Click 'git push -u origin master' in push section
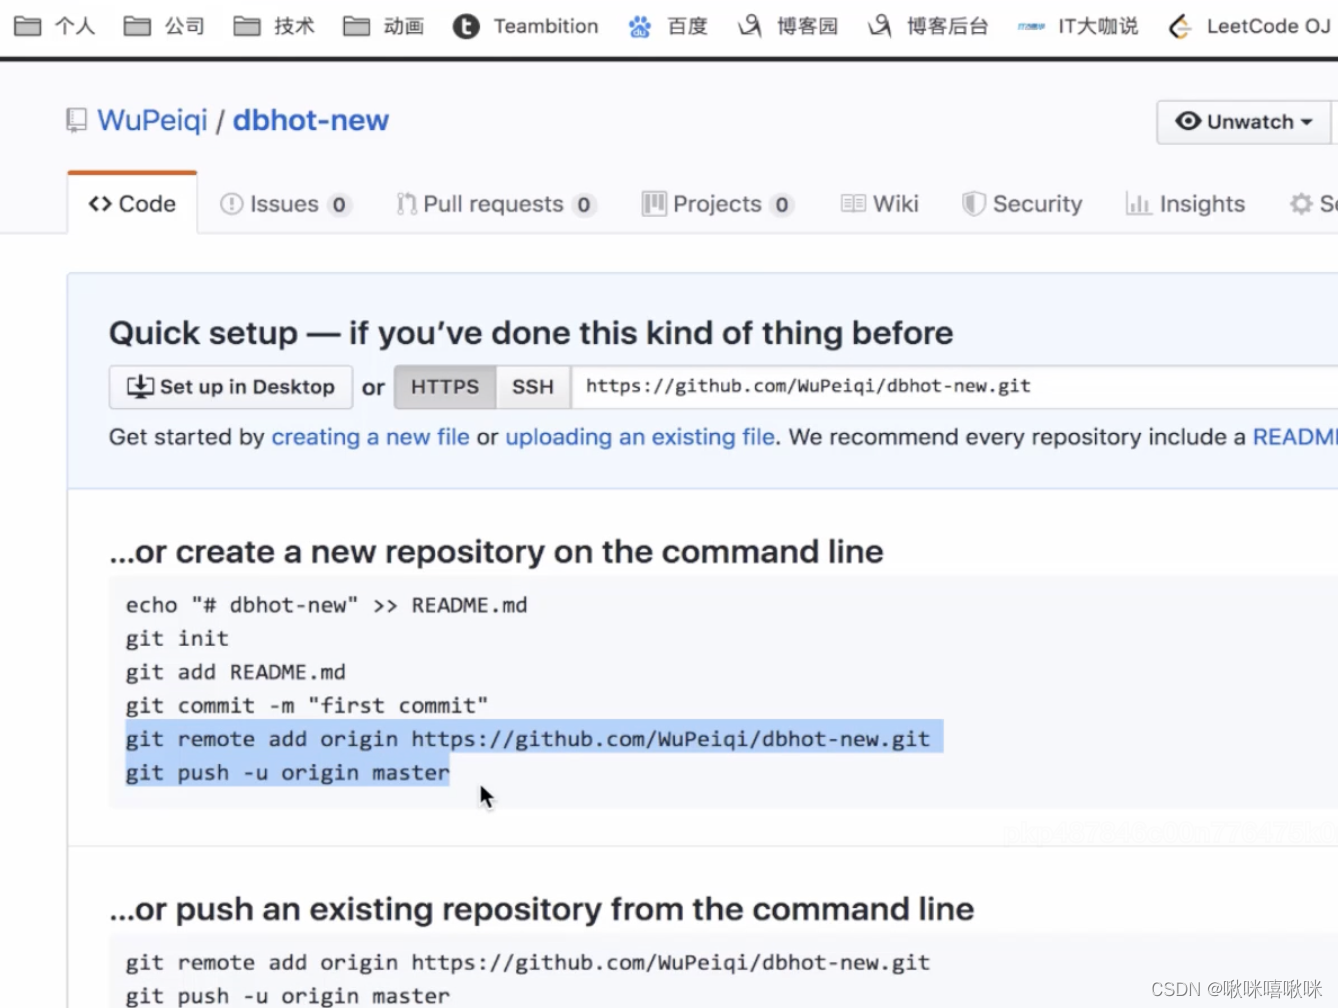The width and height of the screenshot is (1338, 1008). [x=288, y=996]
